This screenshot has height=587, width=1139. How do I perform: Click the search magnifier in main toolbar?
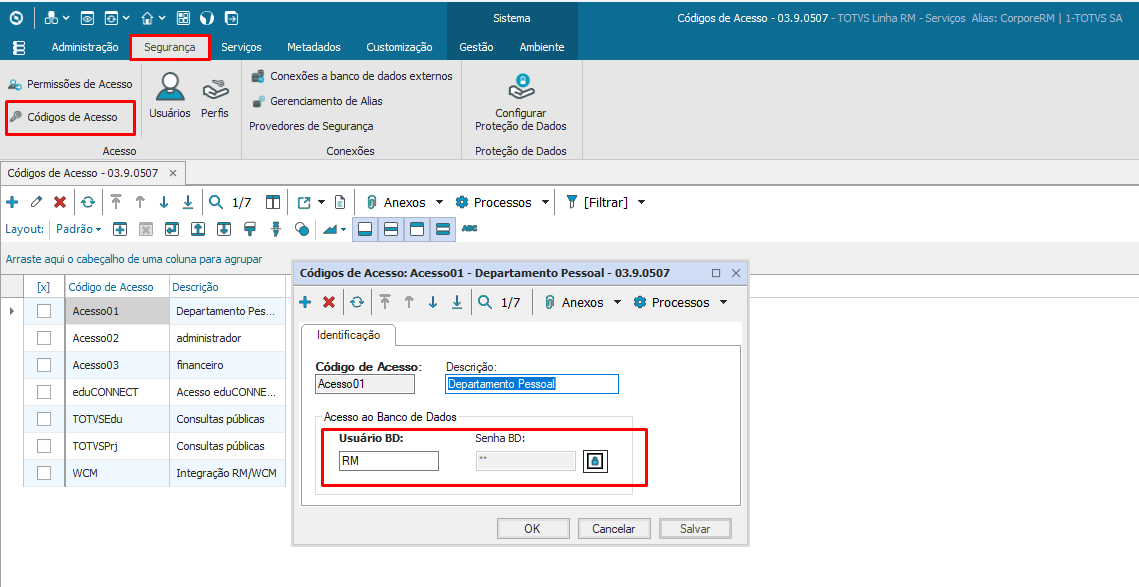coord(216,202)
